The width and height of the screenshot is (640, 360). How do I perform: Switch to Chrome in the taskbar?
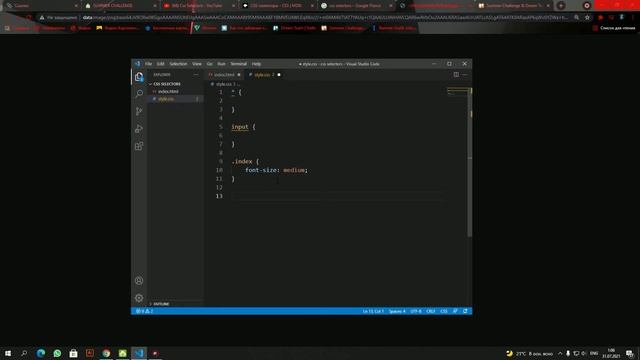(106, 353)
